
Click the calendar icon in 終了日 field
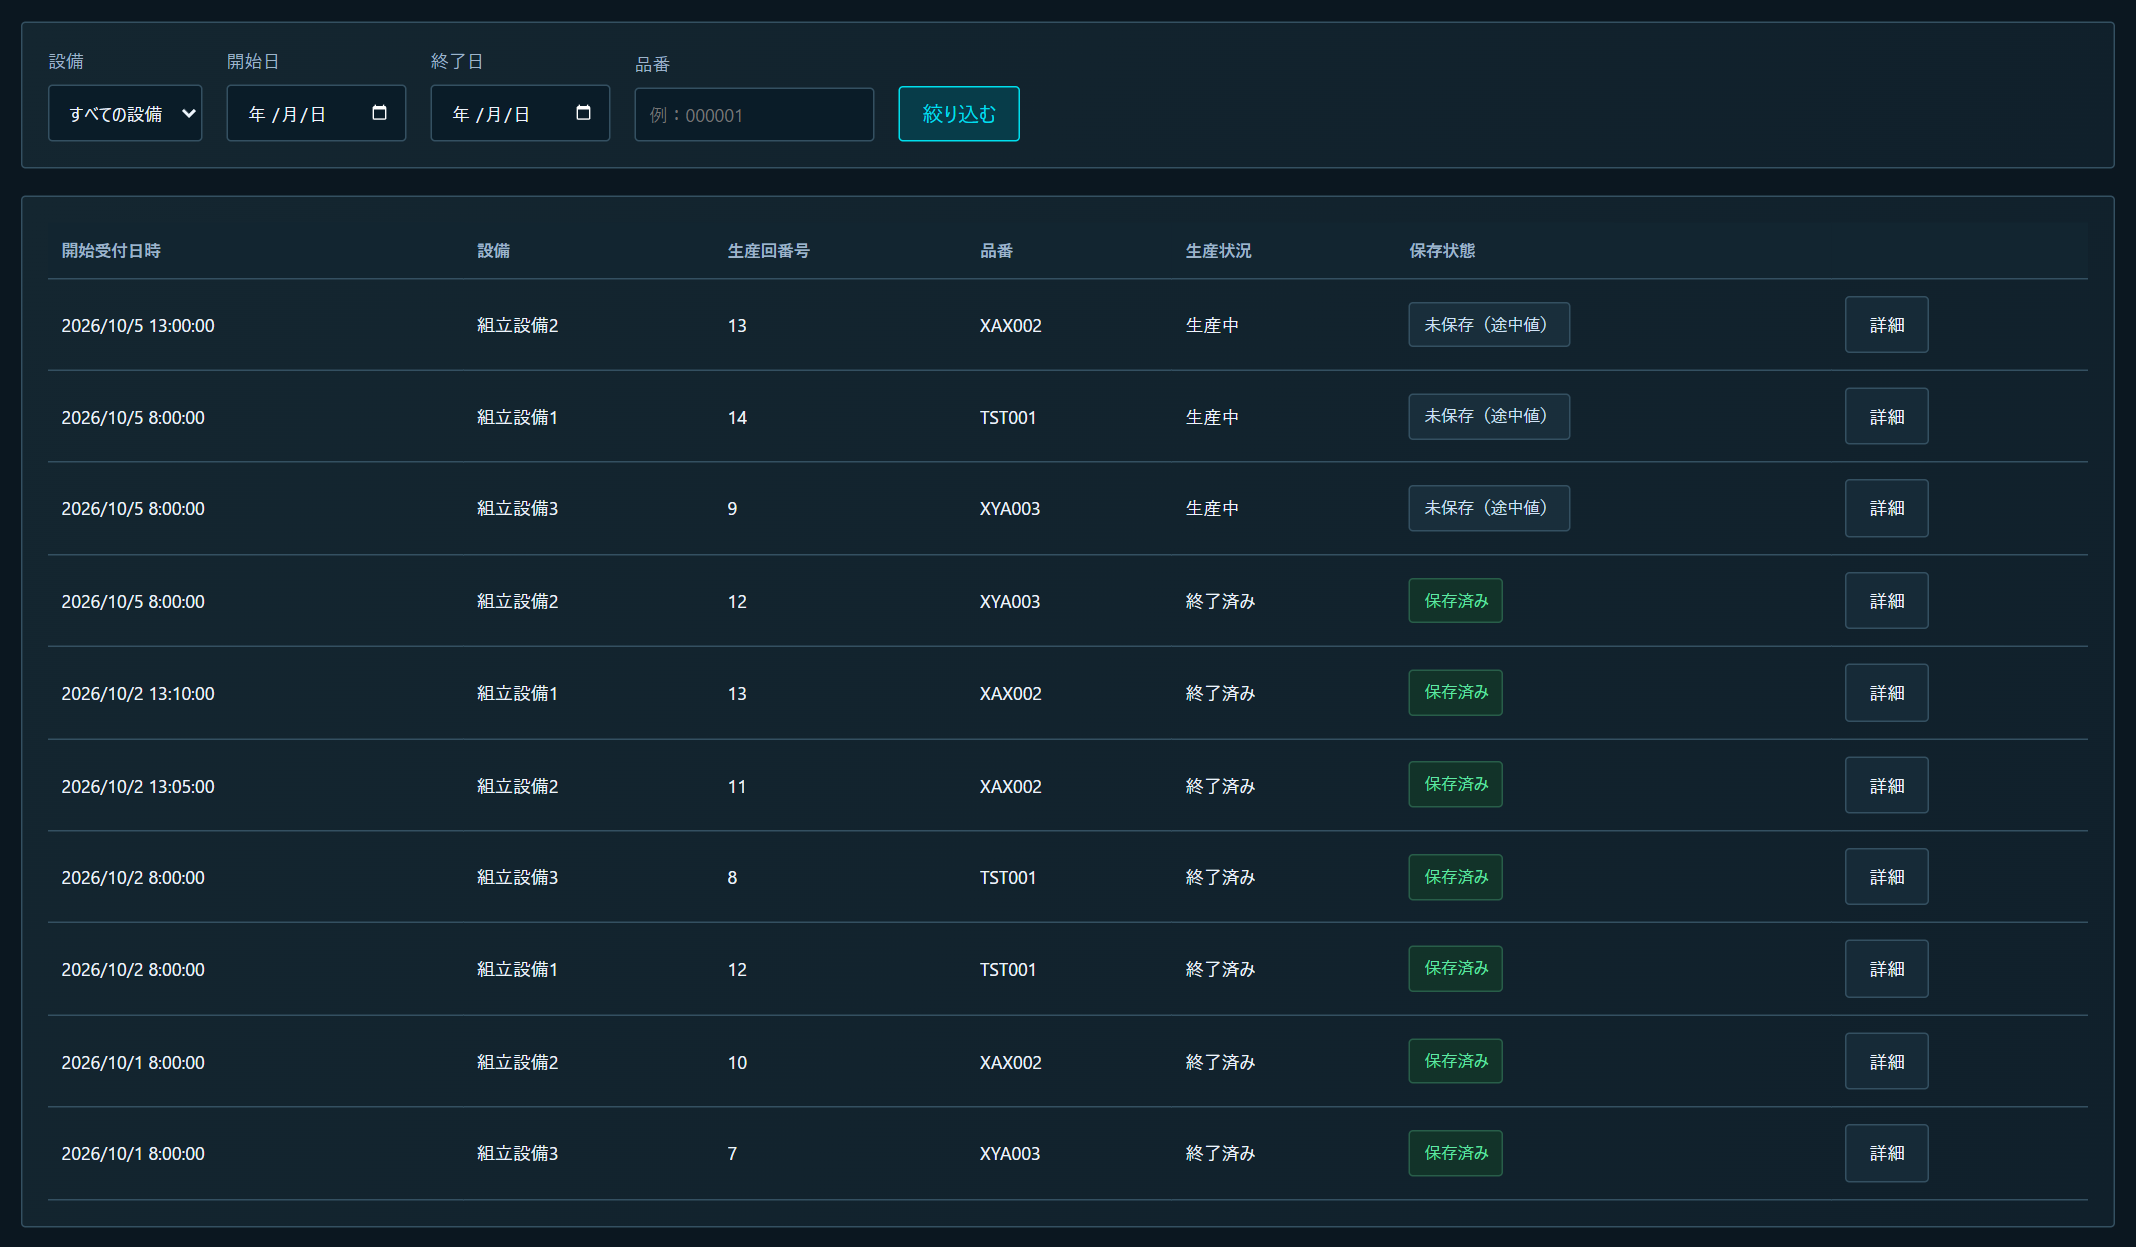pos(583,113)
